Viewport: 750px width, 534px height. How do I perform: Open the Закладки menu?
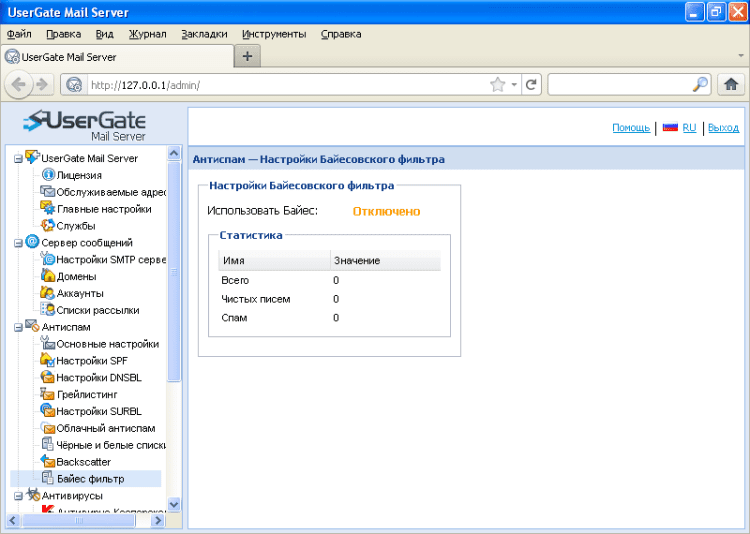pos(204,34)
